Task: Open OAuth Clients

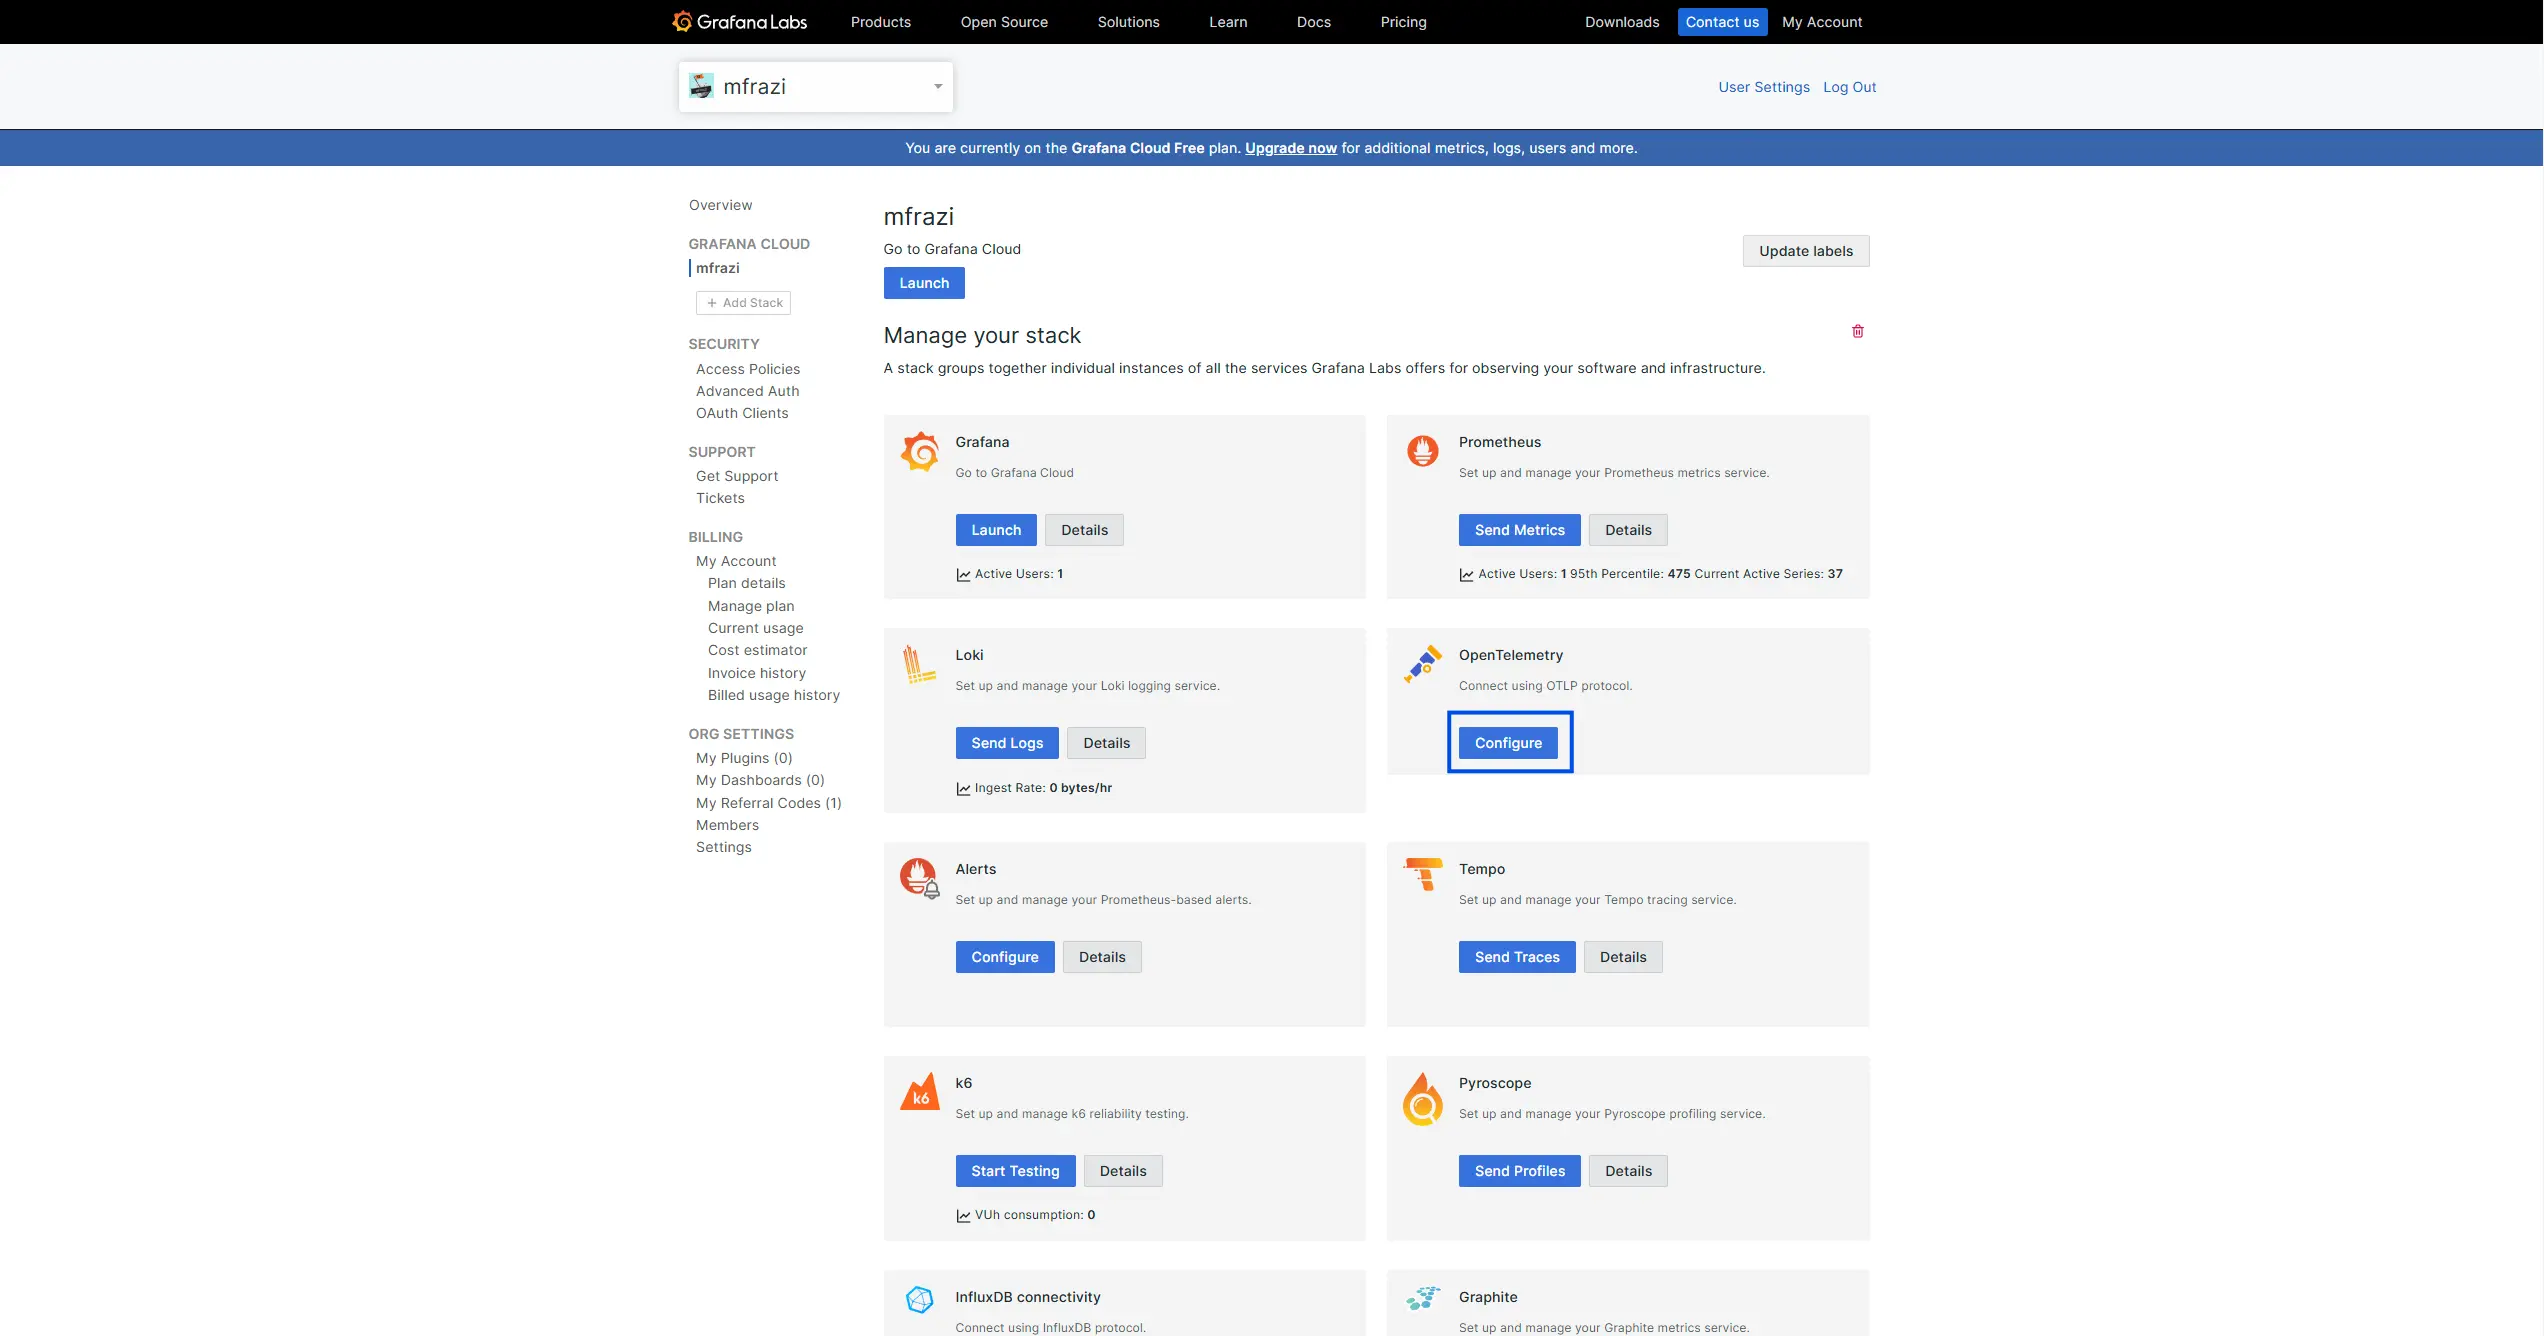Action: (x=741, y=413)
